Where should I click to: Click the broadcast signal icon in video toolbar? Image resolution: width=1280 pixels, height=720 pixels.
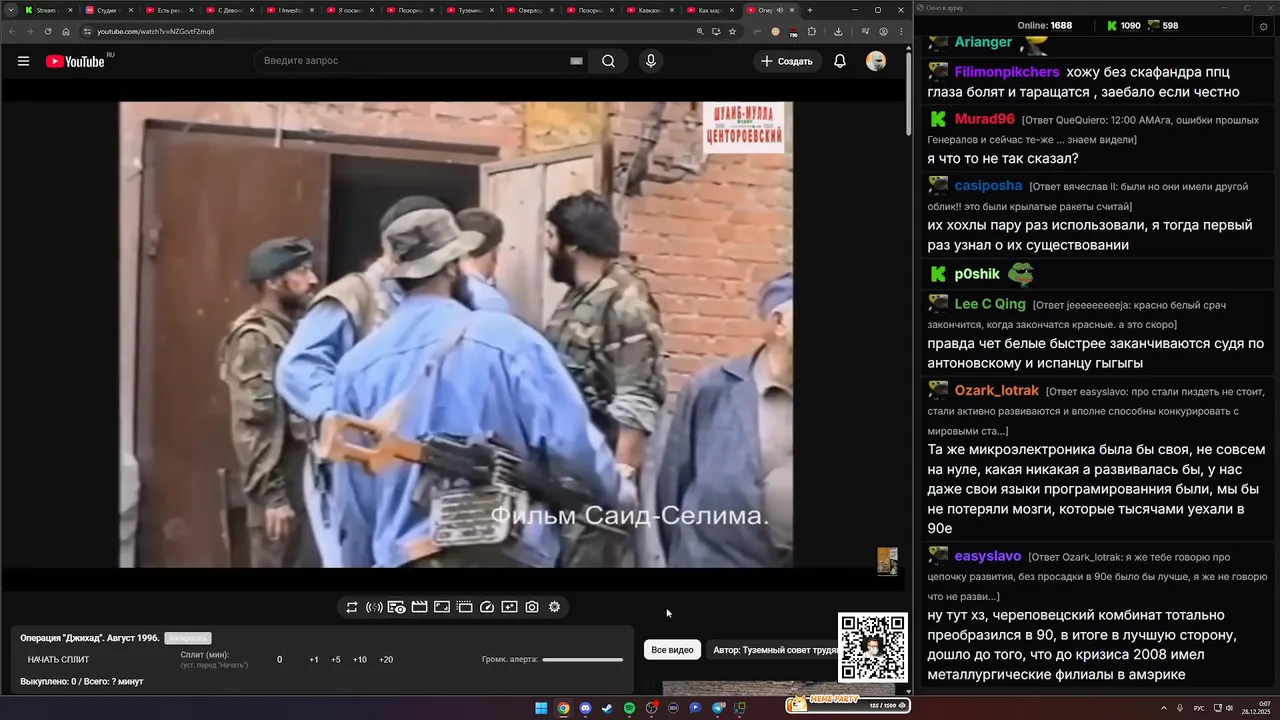tap(374, 607)
